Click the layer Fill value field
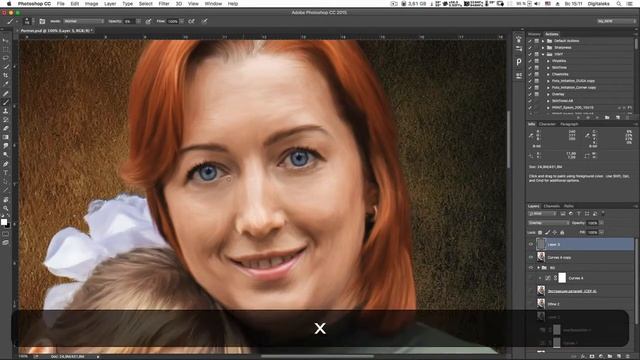Image resolution: width=640 pixels, height=360 pixels. [592, 232]
